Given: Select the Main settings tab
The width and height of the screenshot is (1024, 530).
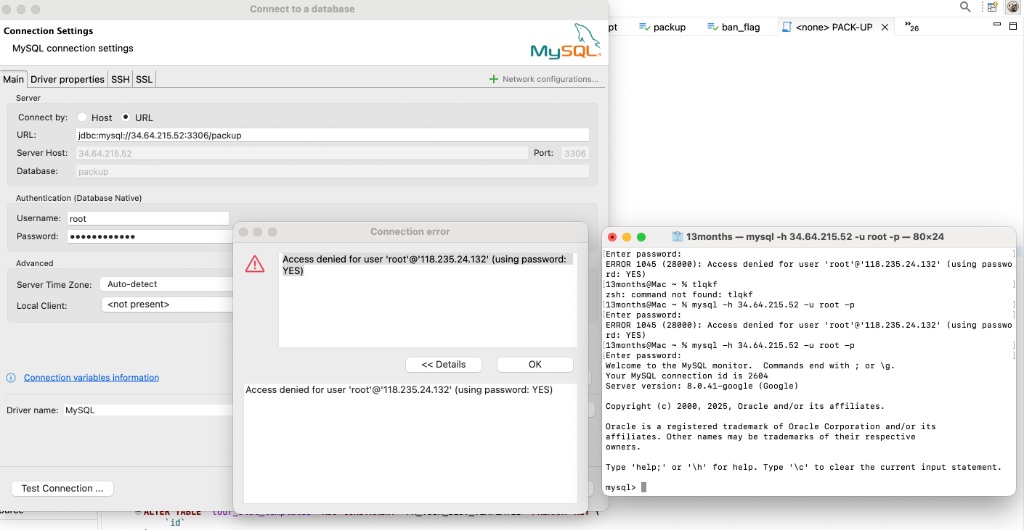Looking at the screenshot, I should [x=13, y=80].
